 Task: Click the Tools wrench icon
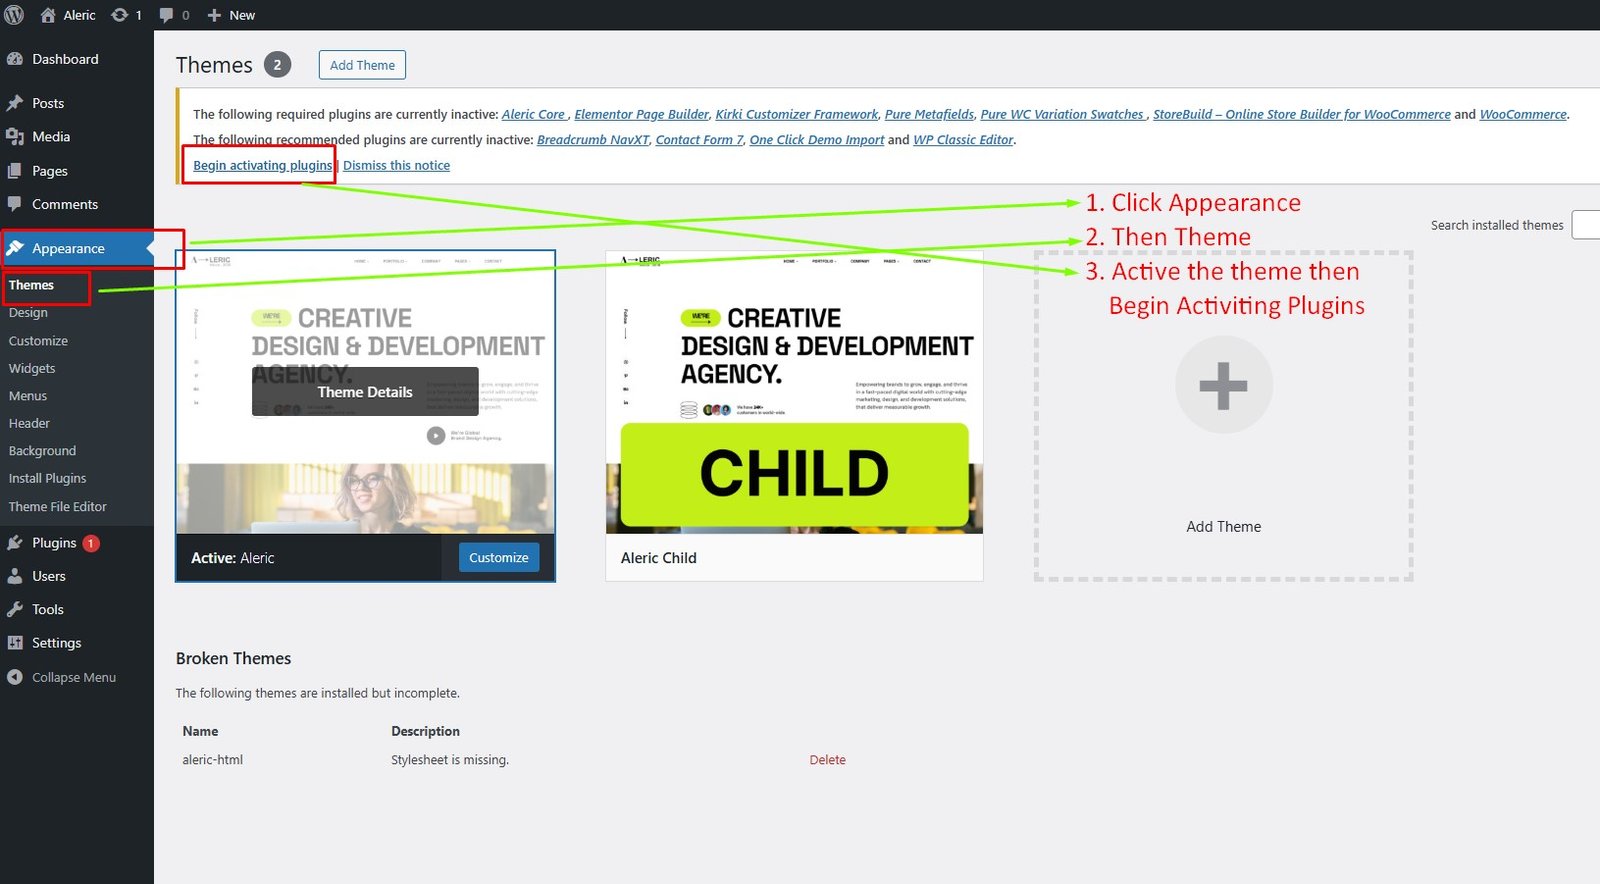15,610
